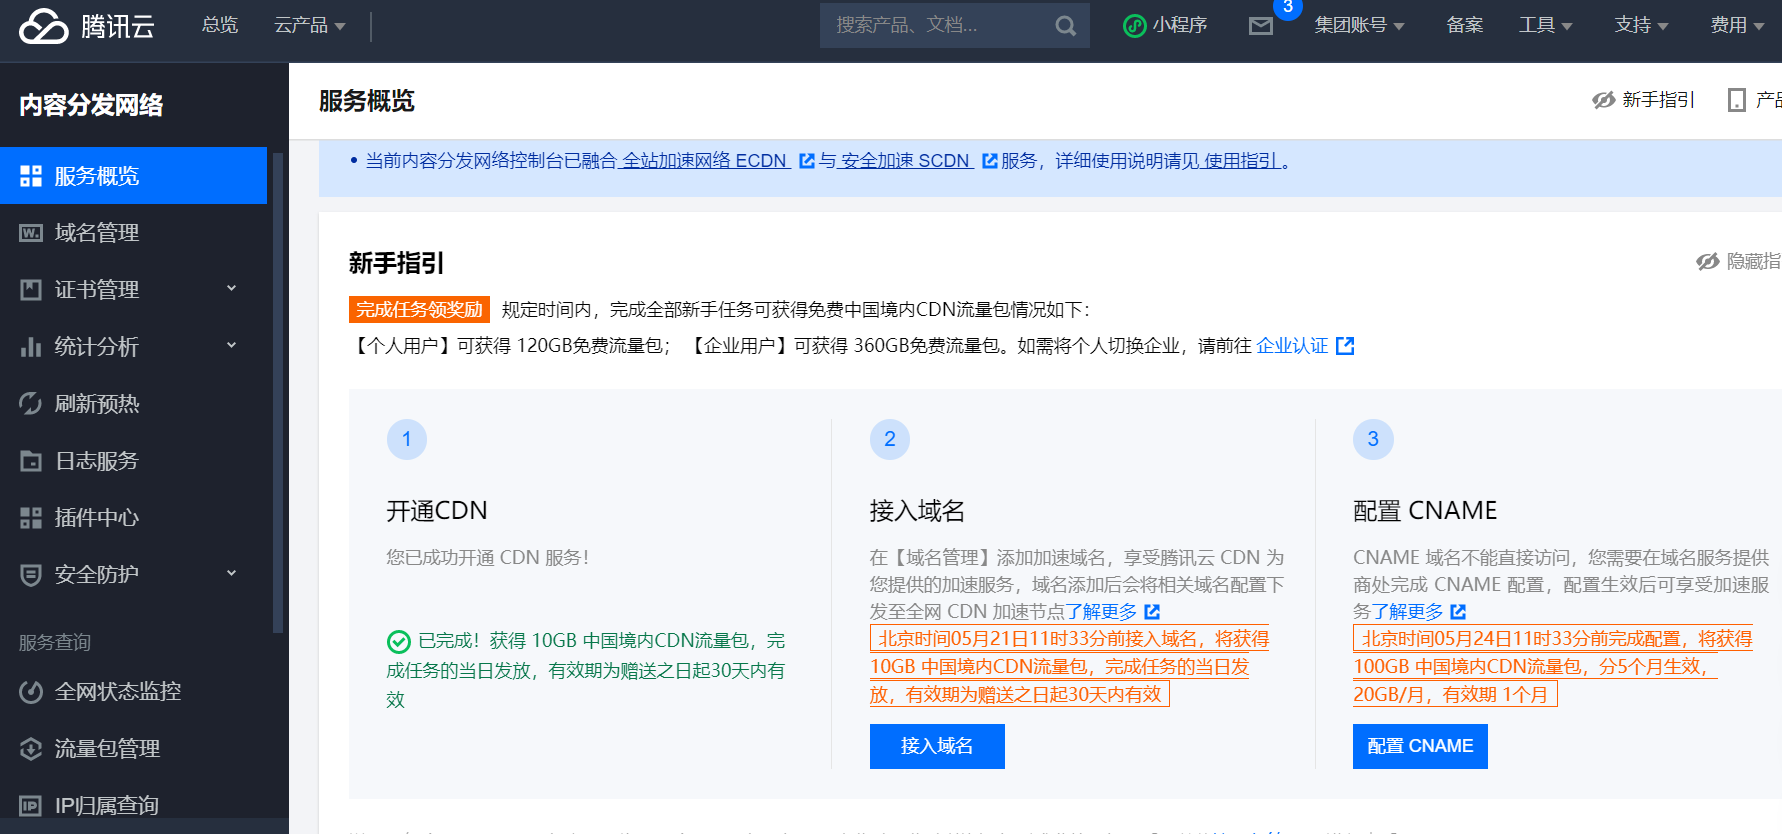1782x834 pixels.
Task: Follow the 企业认证 link
Action: click(x=1292, y=346)
